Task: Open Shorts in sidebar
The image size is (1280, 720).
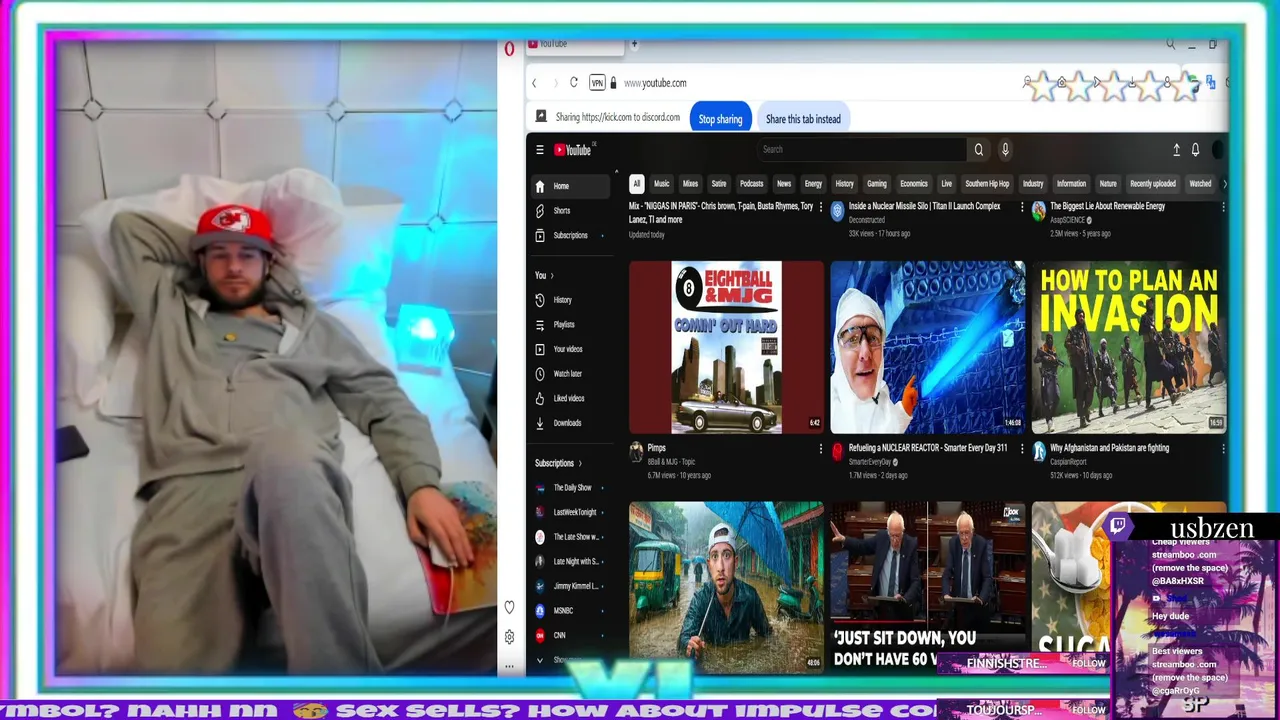Action: pyautogui.click(x=569, y=211)
